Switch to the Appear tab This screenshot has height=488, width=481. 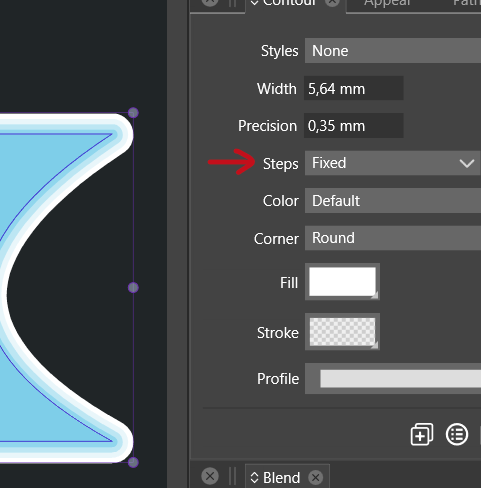tap(387, 3)
